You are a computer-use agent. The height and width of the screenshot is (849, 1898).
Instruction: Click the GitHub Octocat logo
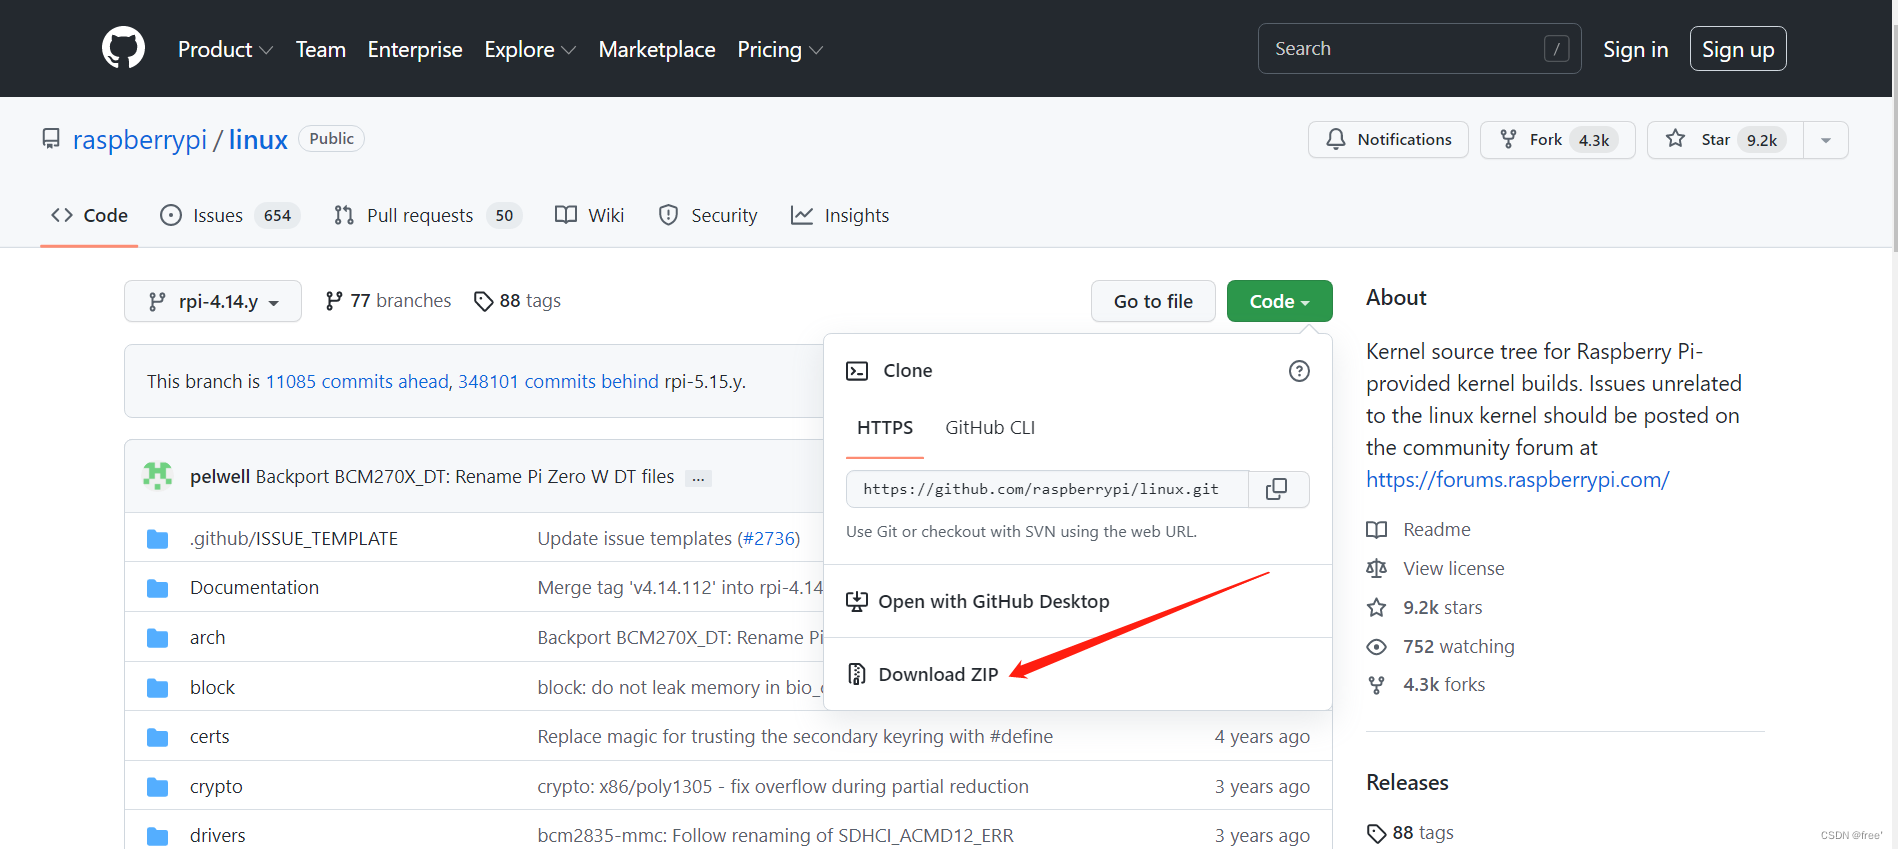[x=123, y=48]
